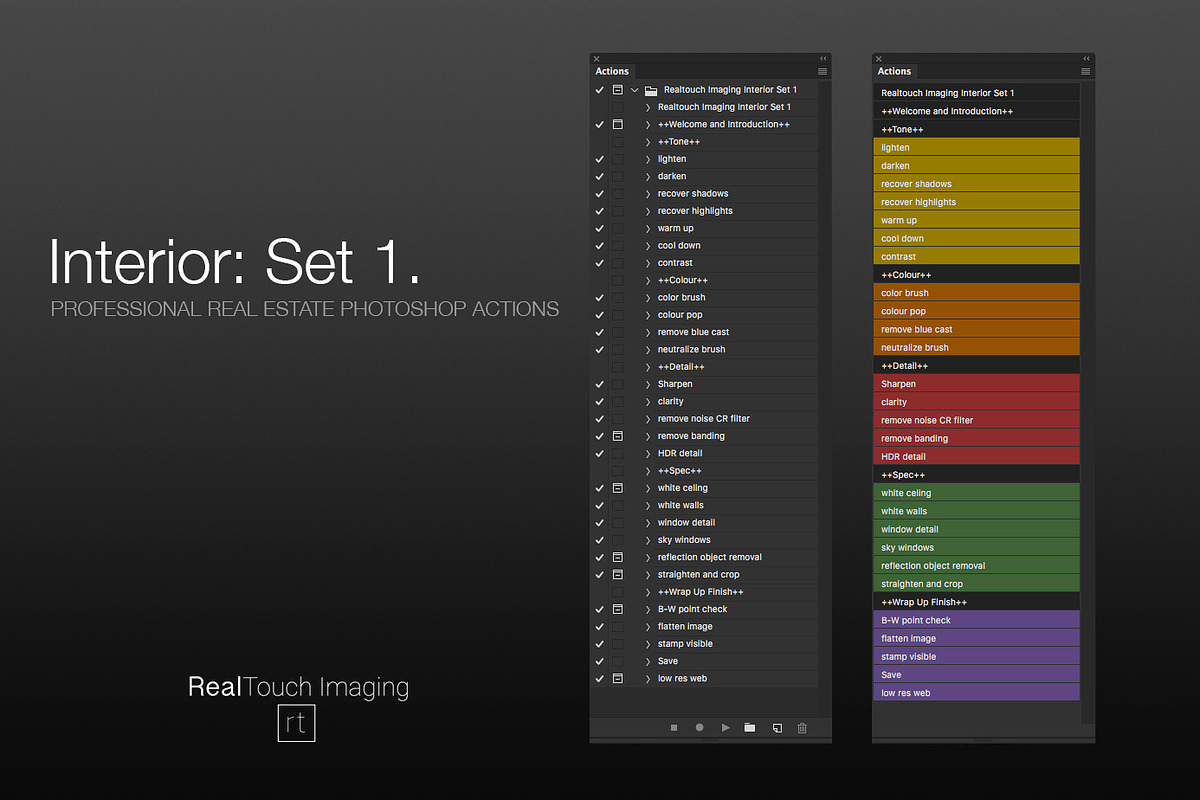
Task: Collapse the Realtouch Imaging Interior Set 1 folder
Action: [634, 90]
